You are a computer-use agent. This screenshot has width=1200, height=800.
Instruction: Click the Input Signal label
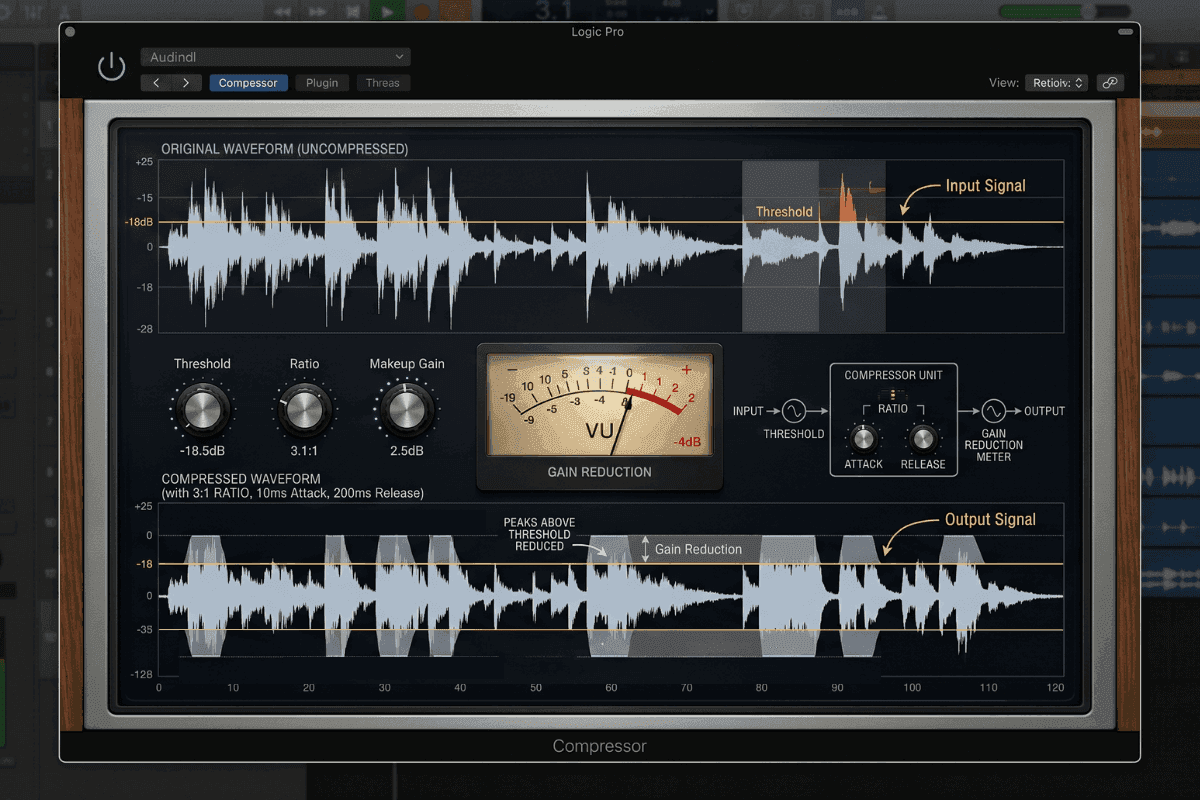pos(985,185)
